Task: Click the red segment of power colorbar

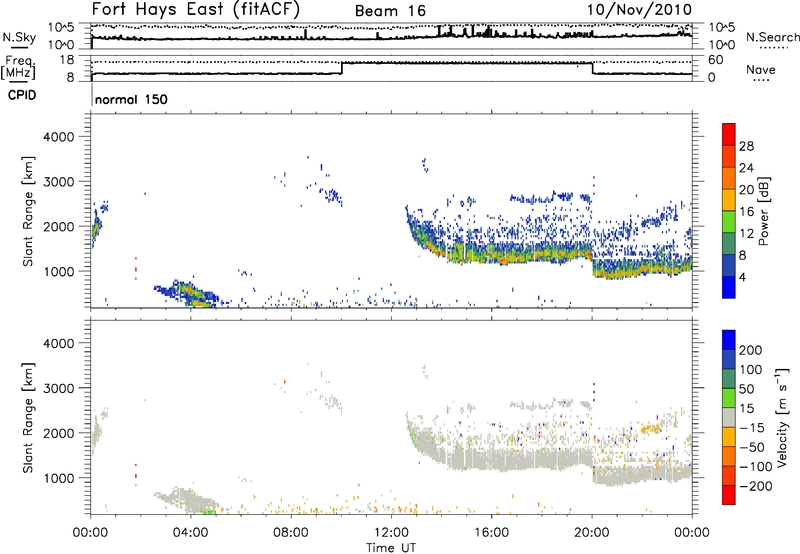Action: [x=729, y=134]
